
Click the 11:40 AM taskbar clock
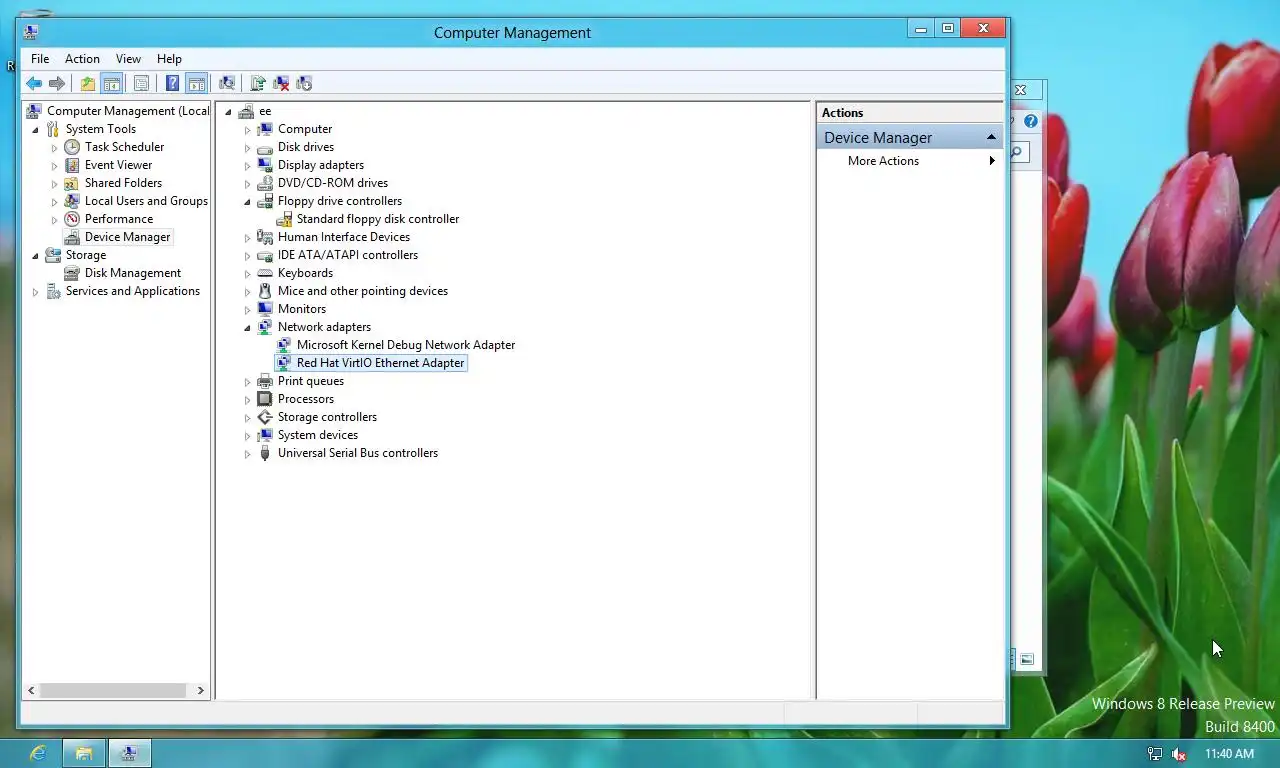[x=1229, y=754]
